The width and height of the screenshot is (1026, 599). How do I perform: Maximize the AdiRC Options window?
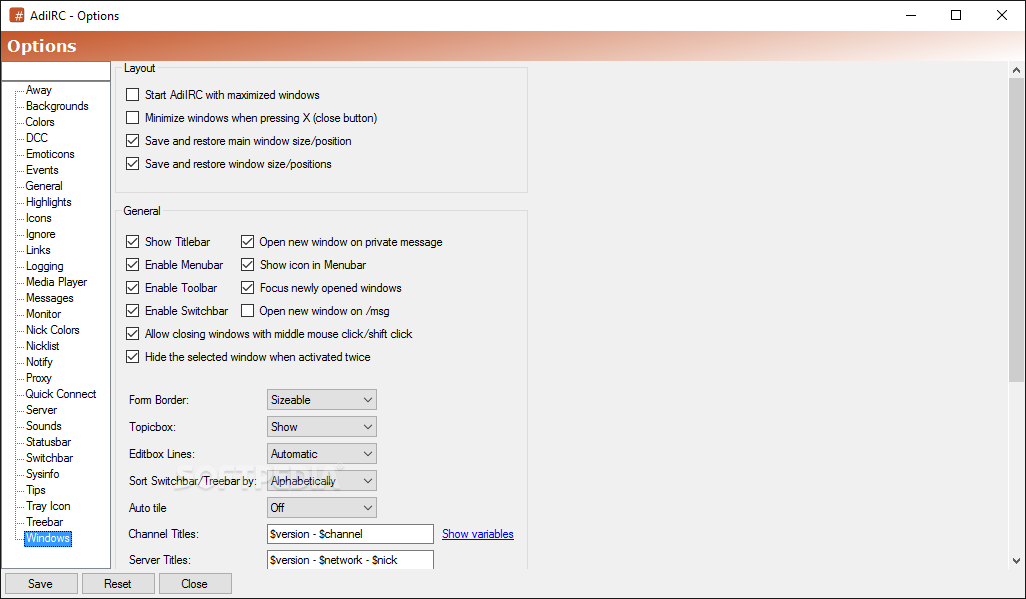click(956, 15)
